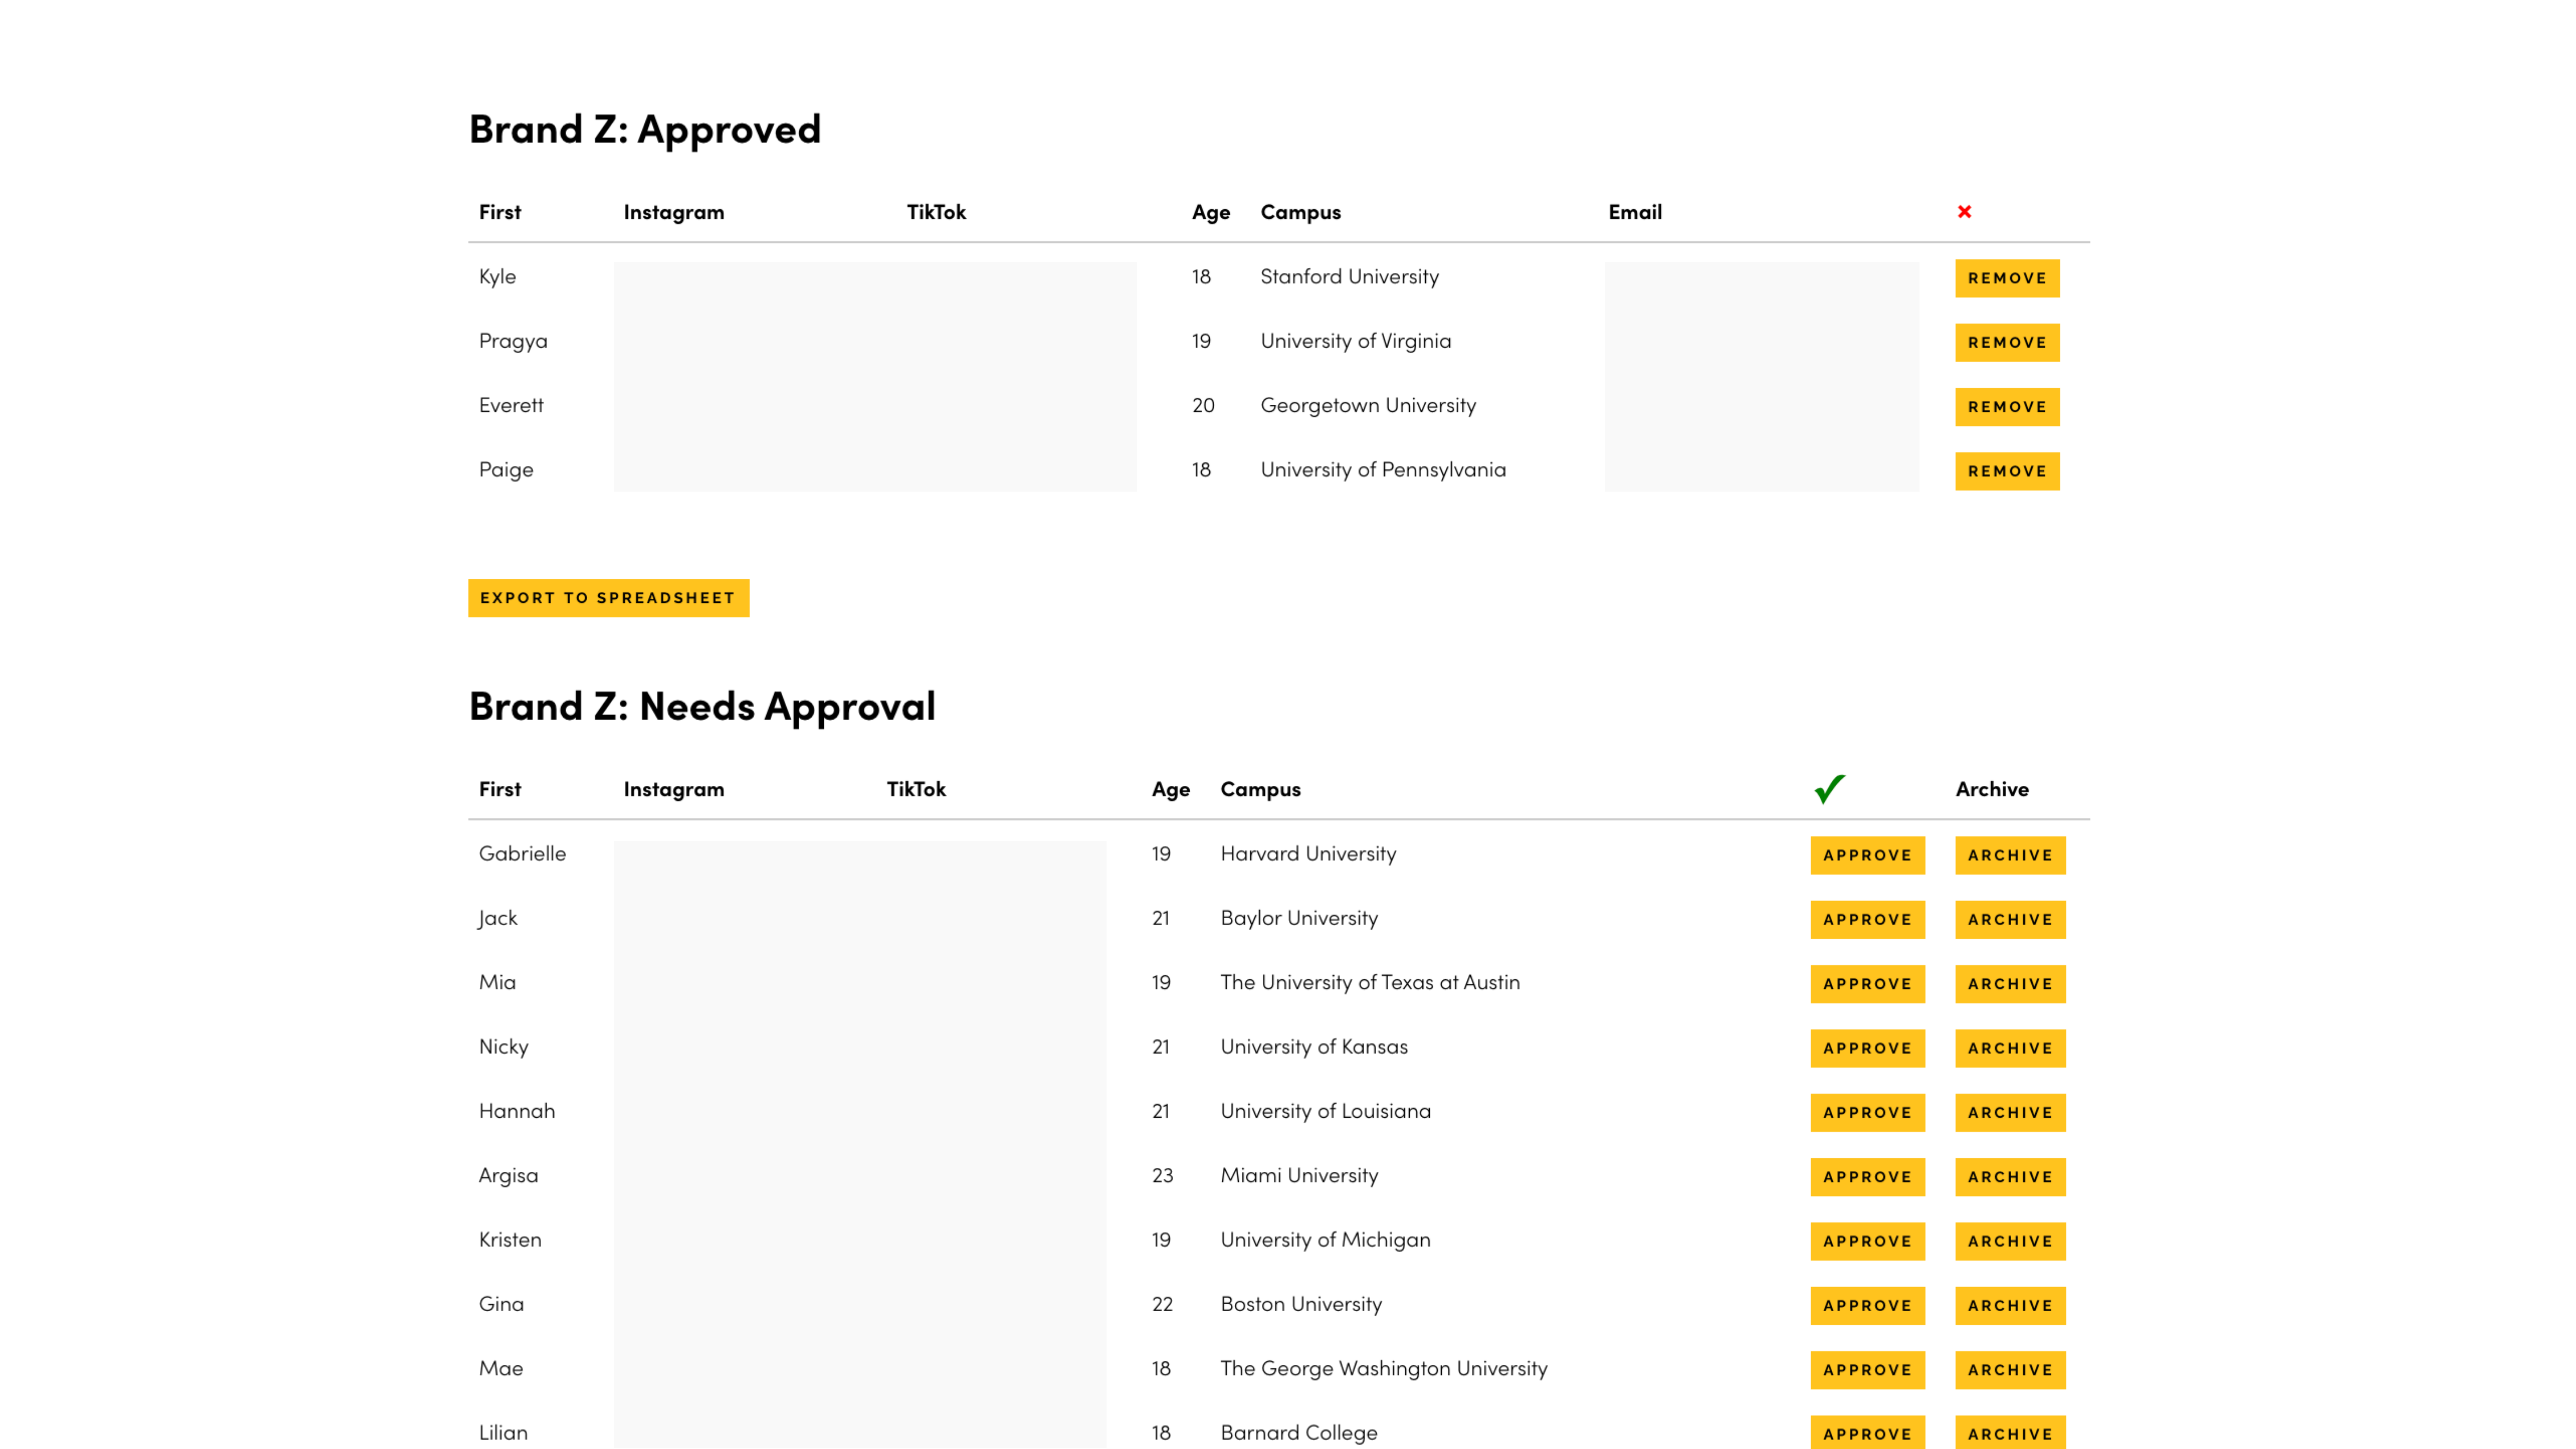
Task: Approve Jack from Baylor University
Action: pyautogui.click(x=1867, y=920)
